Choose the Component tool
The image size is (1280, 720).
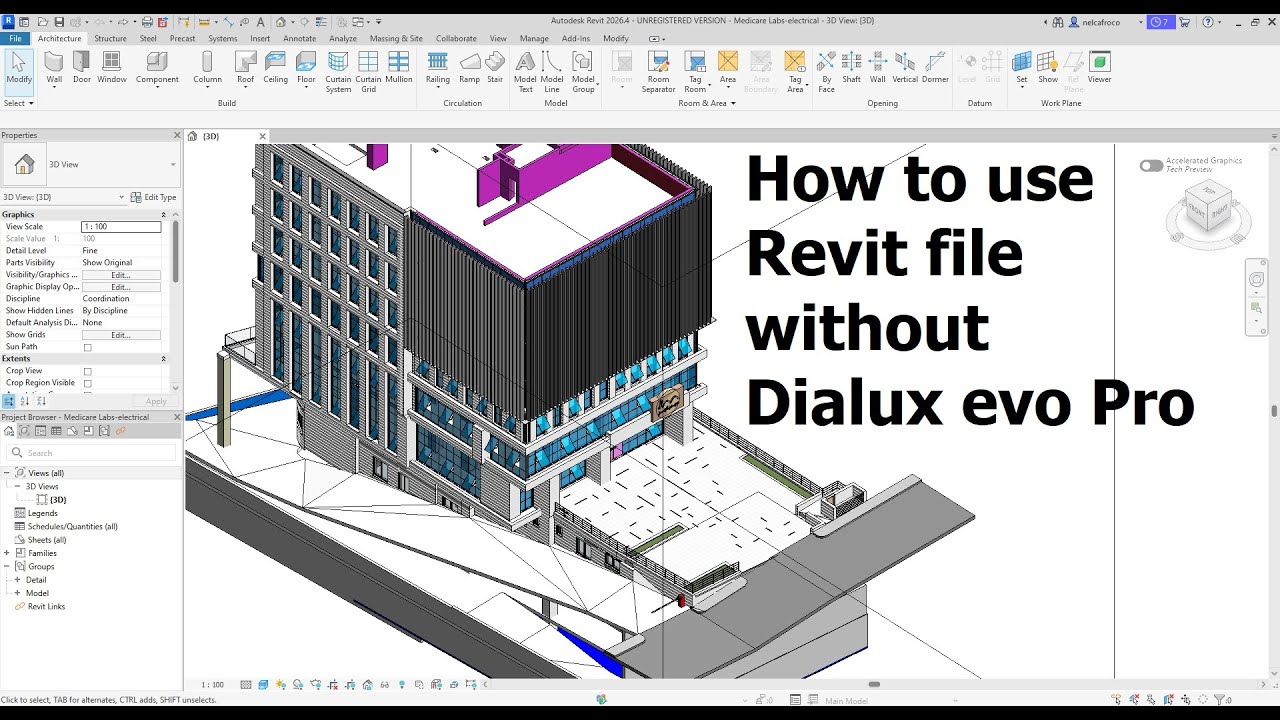pos(157,67)
